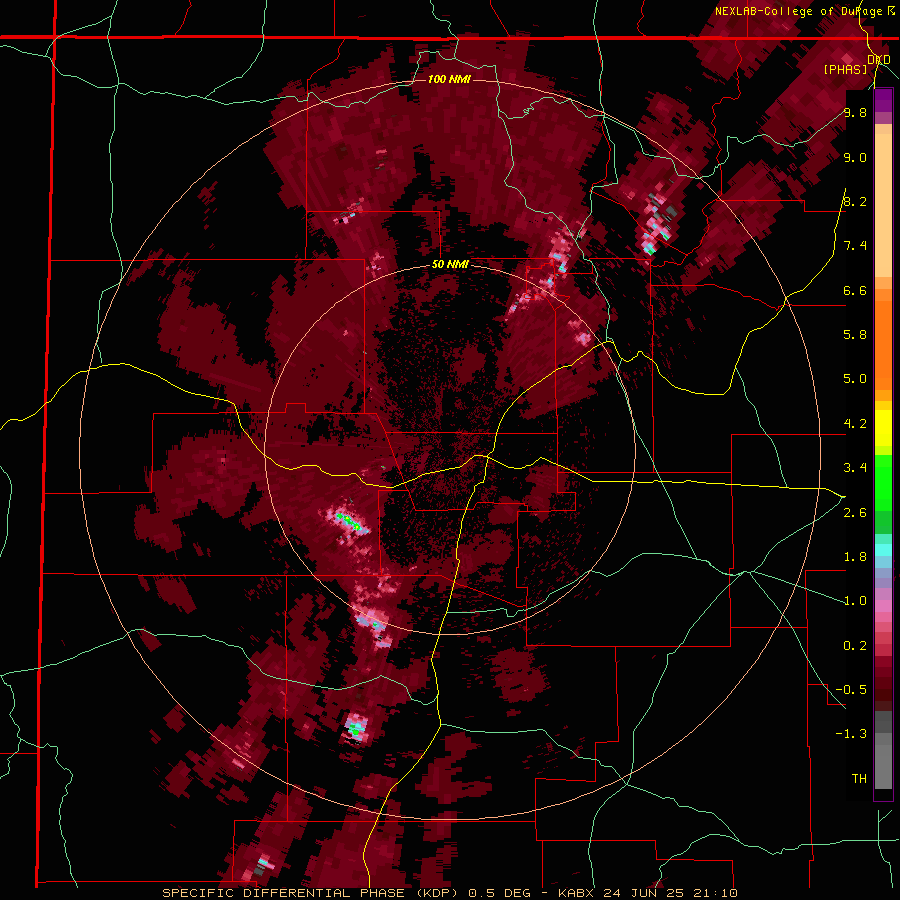The height and width of the screenshot is (900, 900).
Task: Pick the cyan band of the color bar
Action: 883,550
